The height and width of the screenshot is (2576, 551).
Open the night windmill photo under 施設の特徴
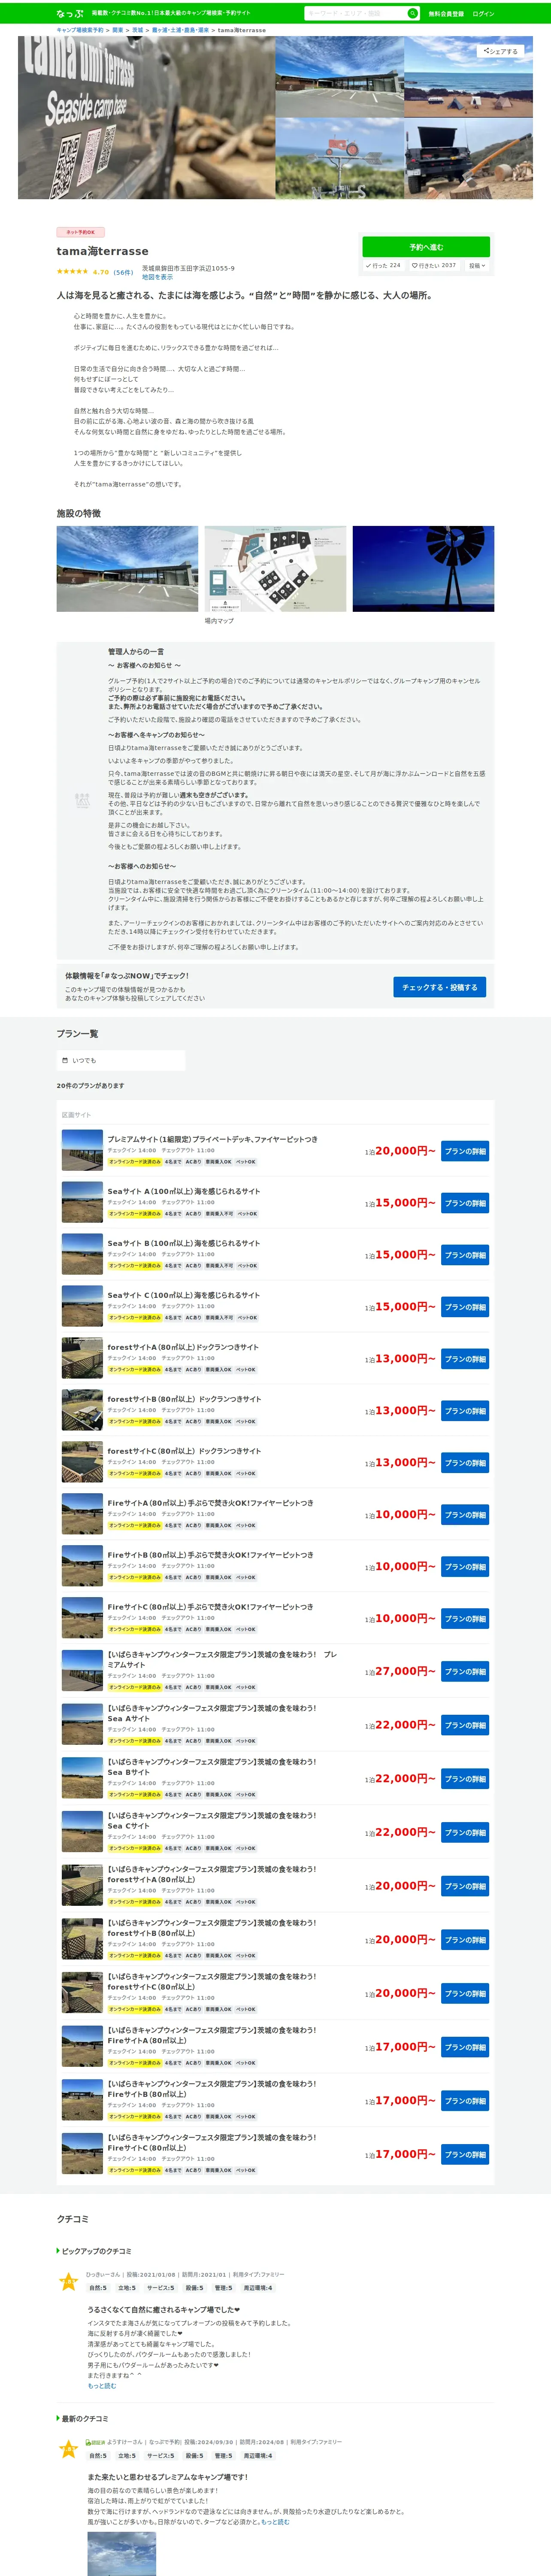tap(423, 569)
